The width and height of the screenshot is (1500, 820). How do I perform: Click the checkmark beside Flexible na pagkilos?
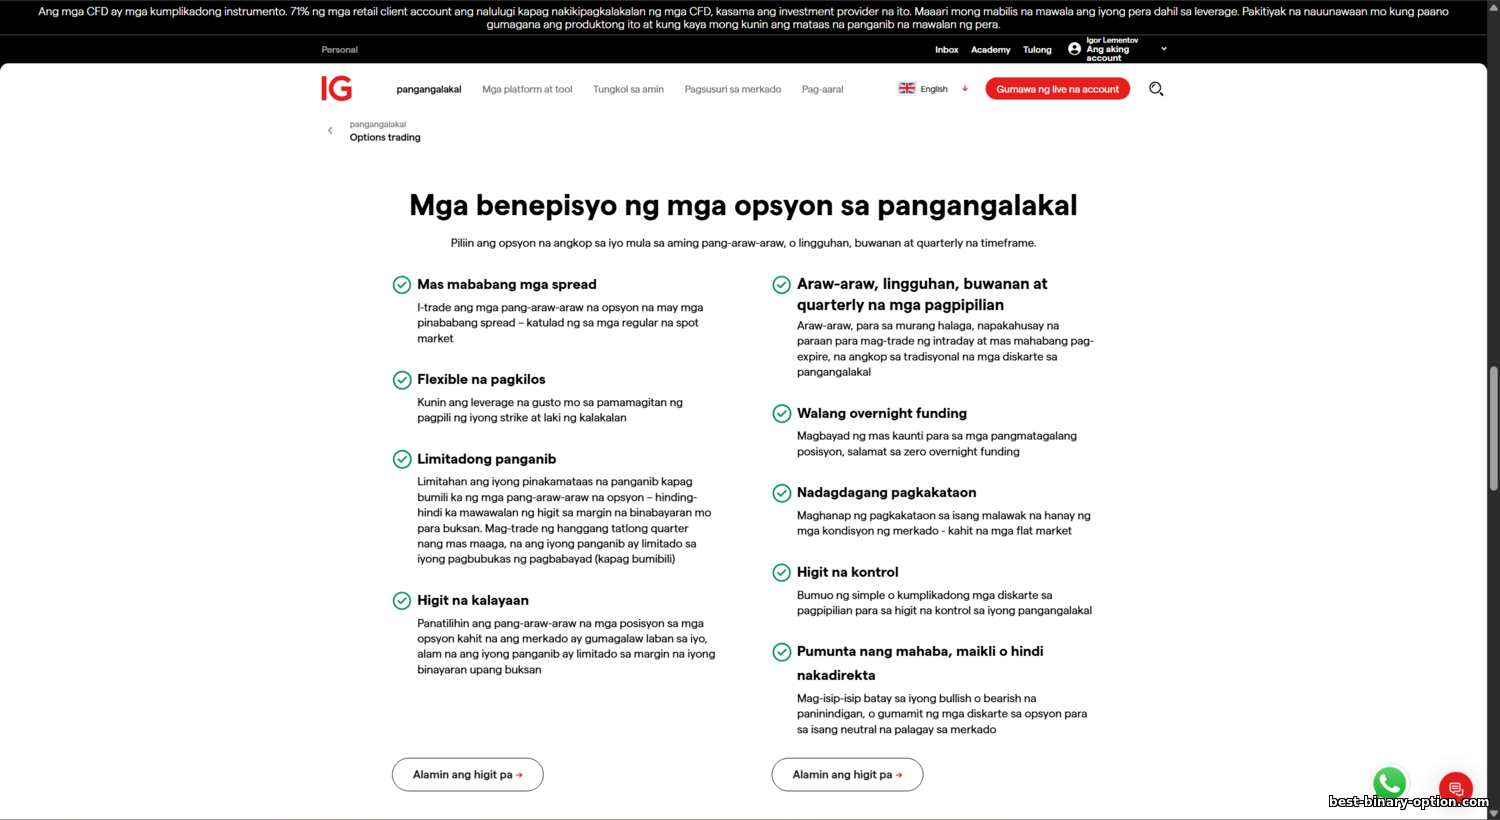tap(402, 380)
